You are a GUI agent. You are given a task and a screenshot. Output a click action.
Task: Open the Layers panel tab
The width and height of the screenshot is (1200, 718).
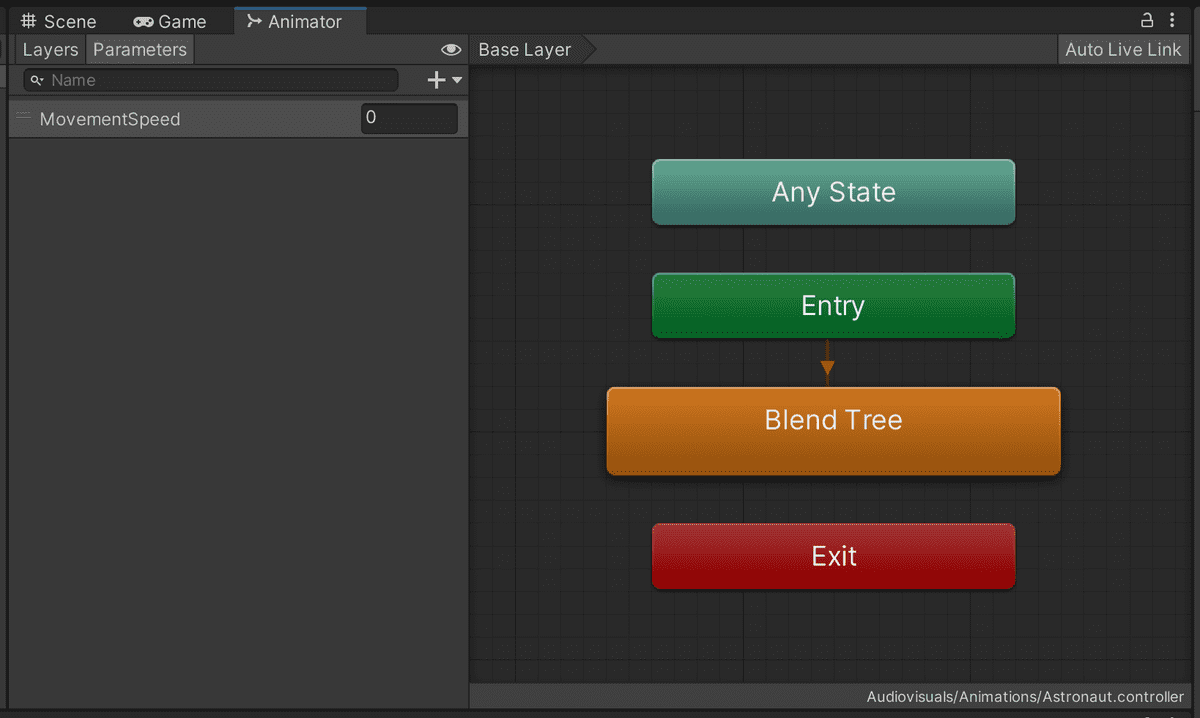(50, 50)
